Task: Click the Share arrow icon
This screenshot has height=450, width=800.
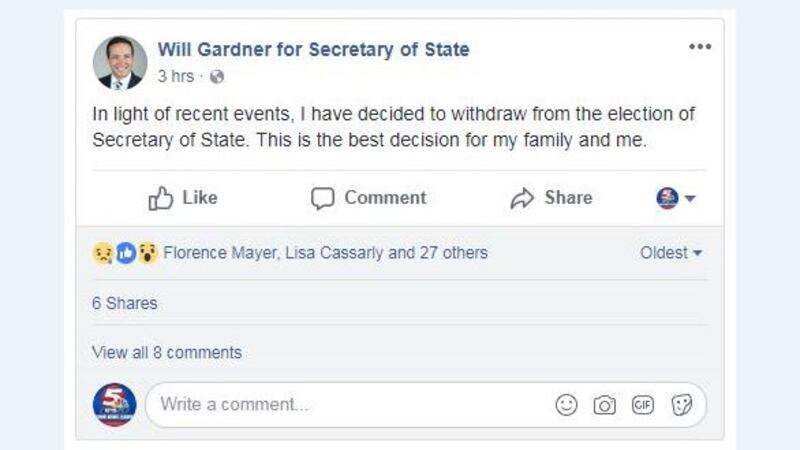Action: (x=522, y=199)
